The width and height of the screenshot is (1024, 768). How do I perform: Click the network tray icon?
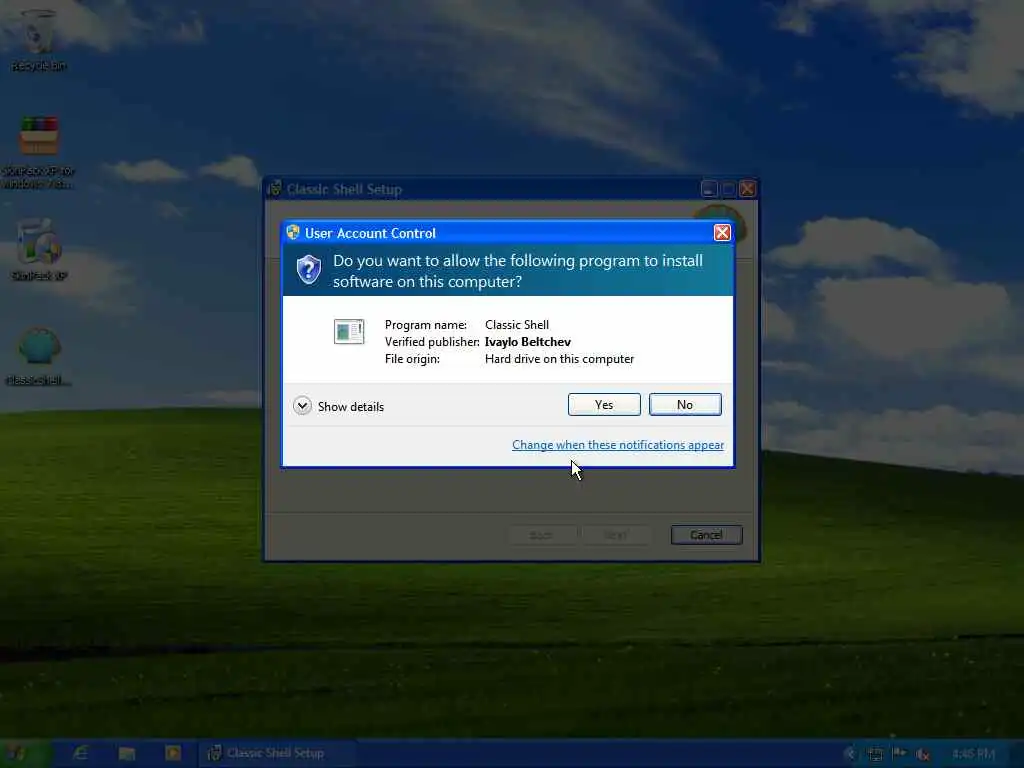(875, 754)
